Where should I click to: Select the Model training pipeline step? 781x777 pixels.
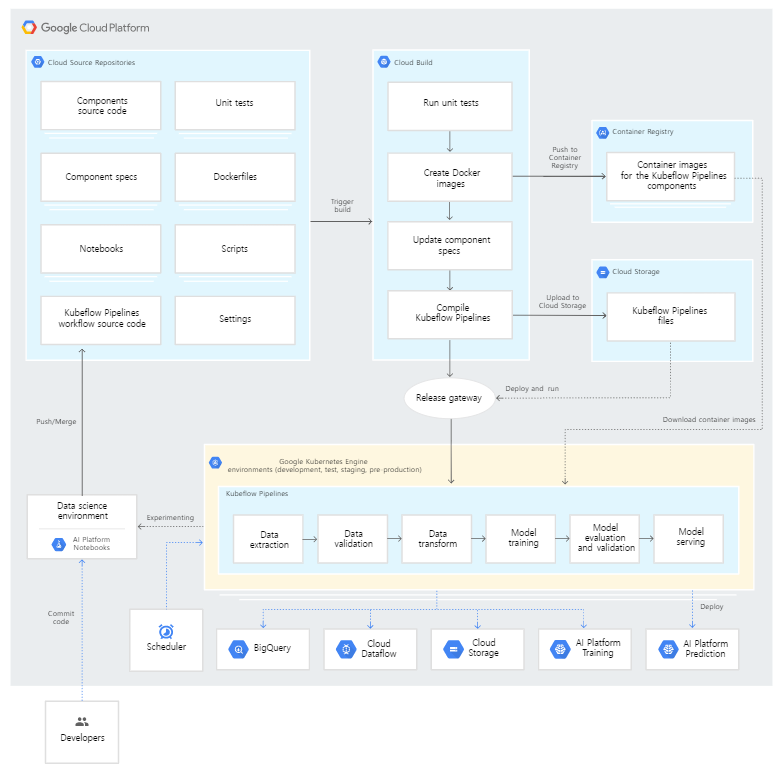point(521,539)
